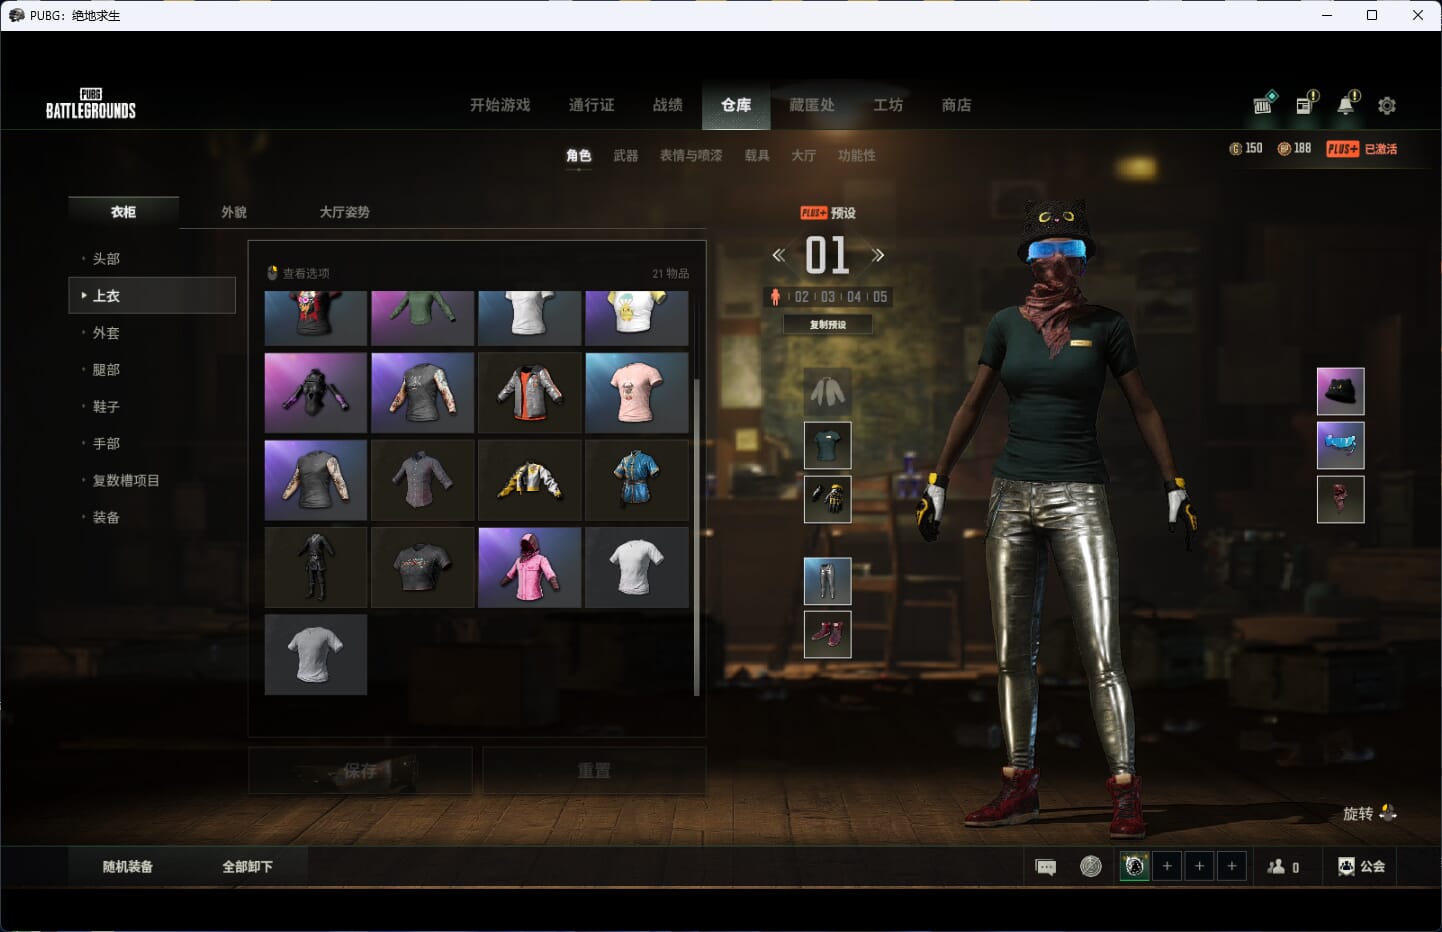Select the pink T-shirt item
Viewport: 1442px width, 932px height.
coord(636,392)
